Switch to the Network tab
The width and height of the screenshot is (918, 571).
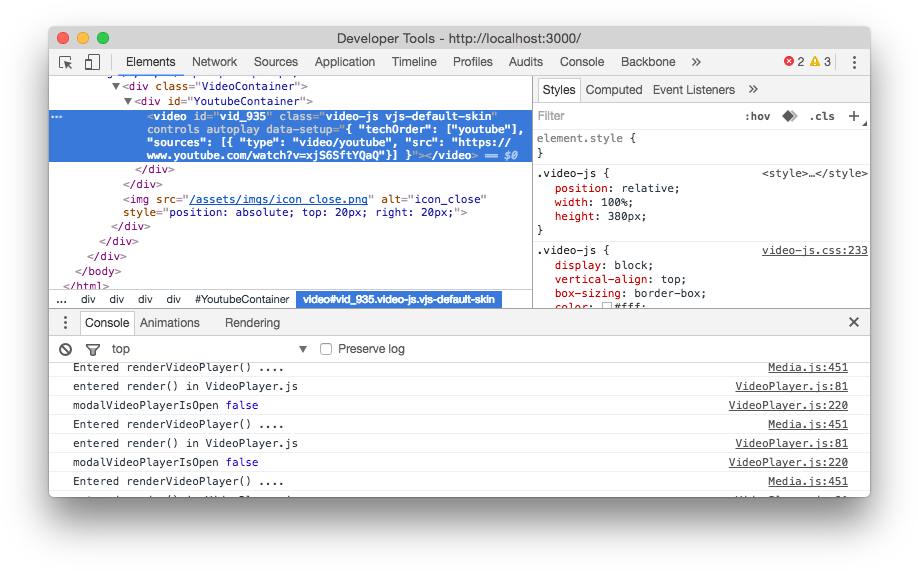click(214, 62)
